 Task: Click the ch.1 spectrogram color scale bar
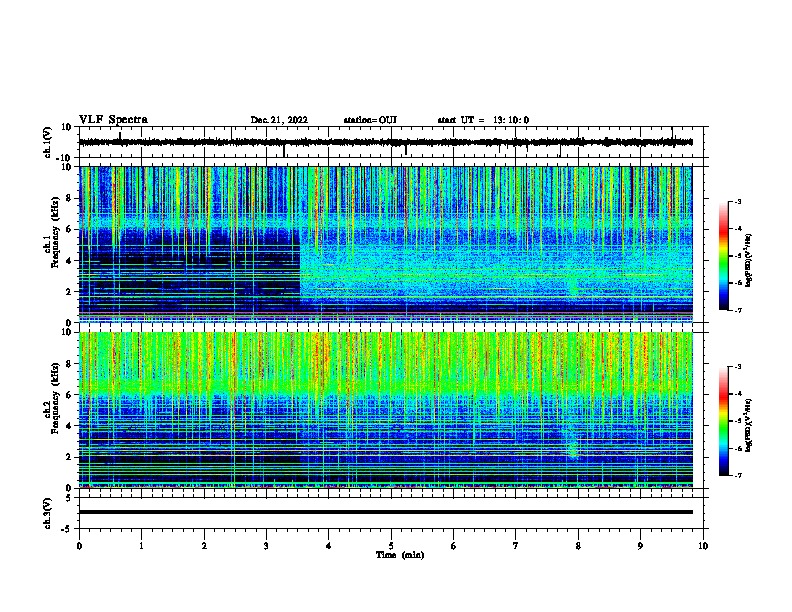tap(724, 256)
